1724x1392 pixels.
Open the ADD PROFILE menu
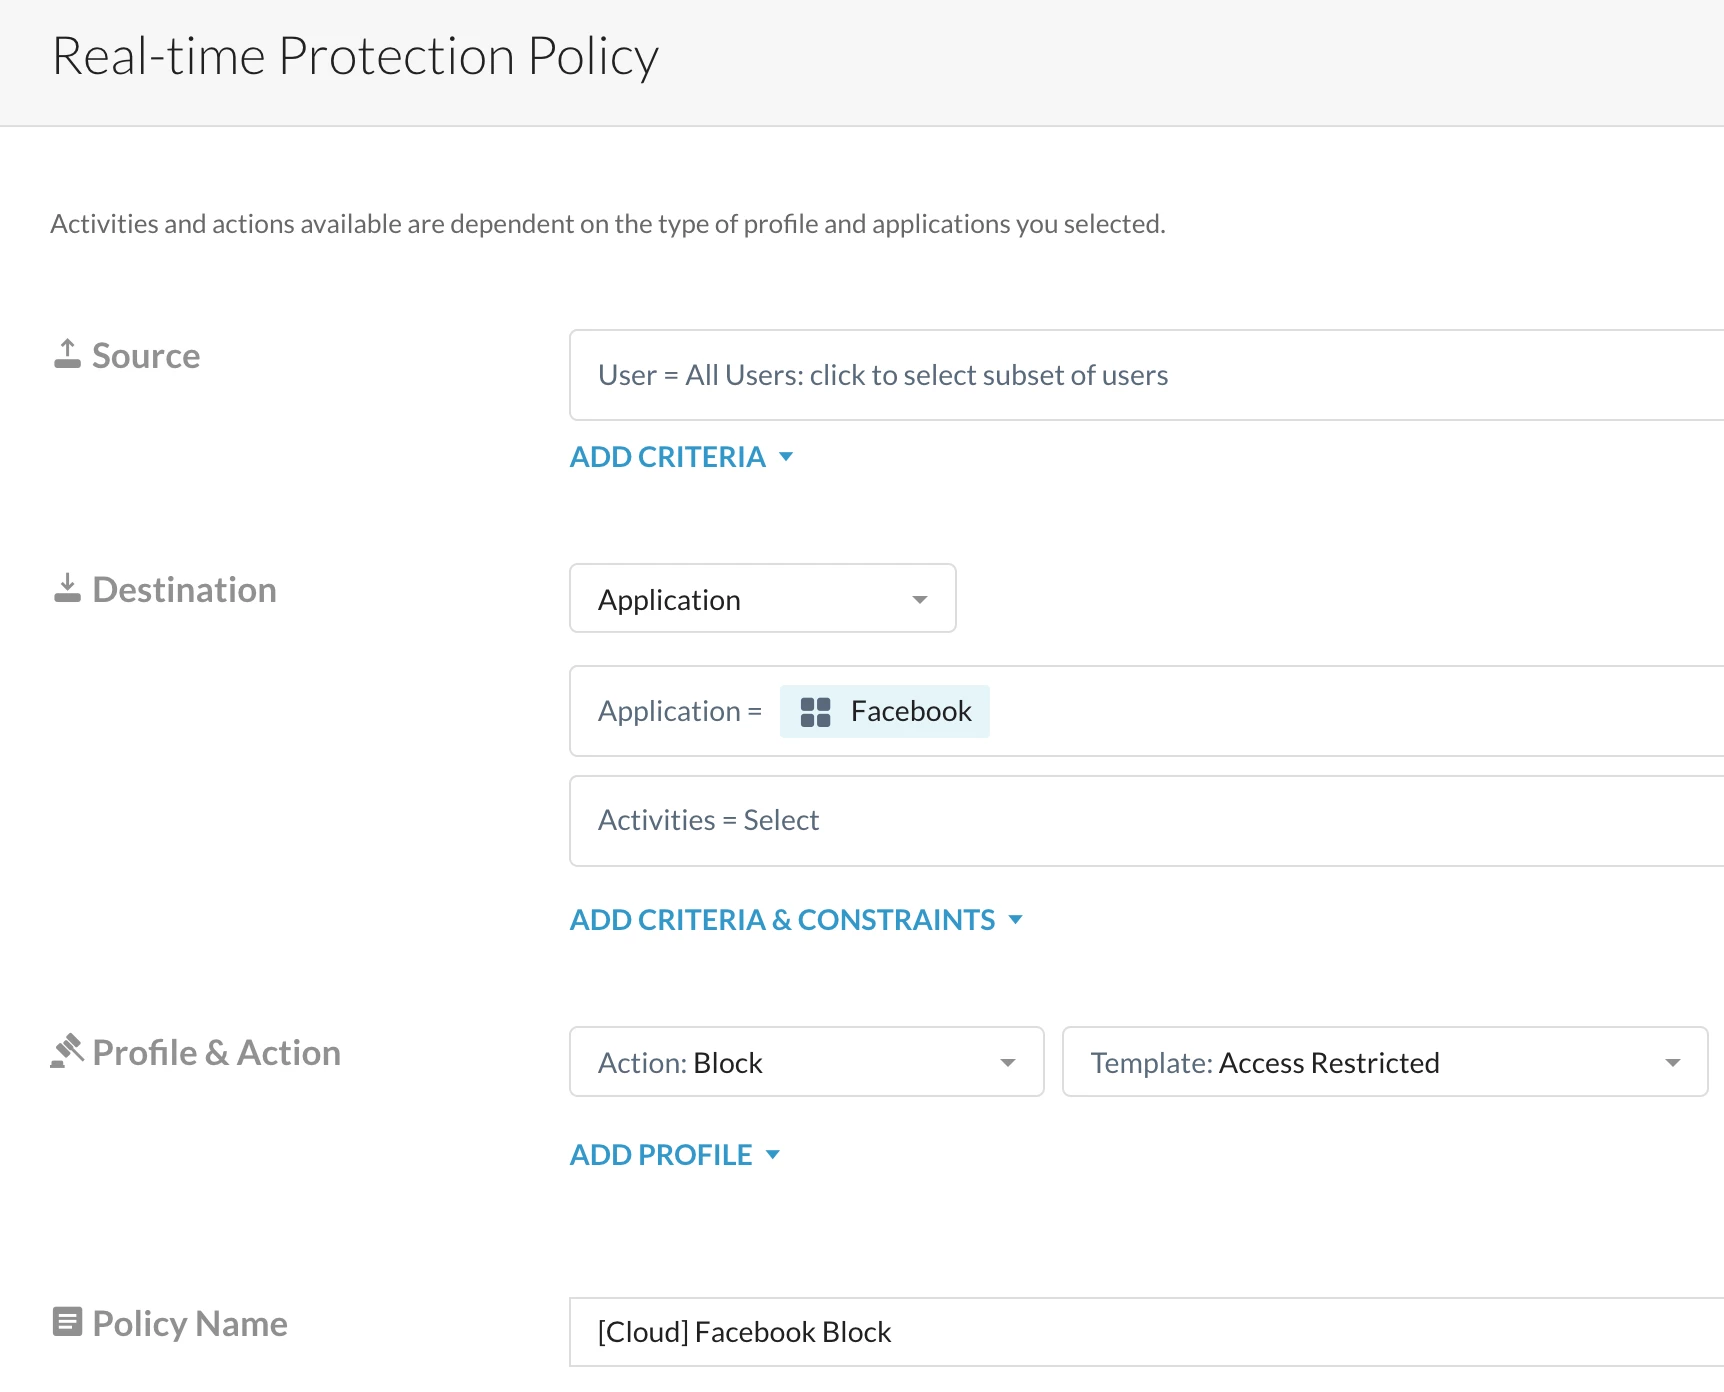661,1155
